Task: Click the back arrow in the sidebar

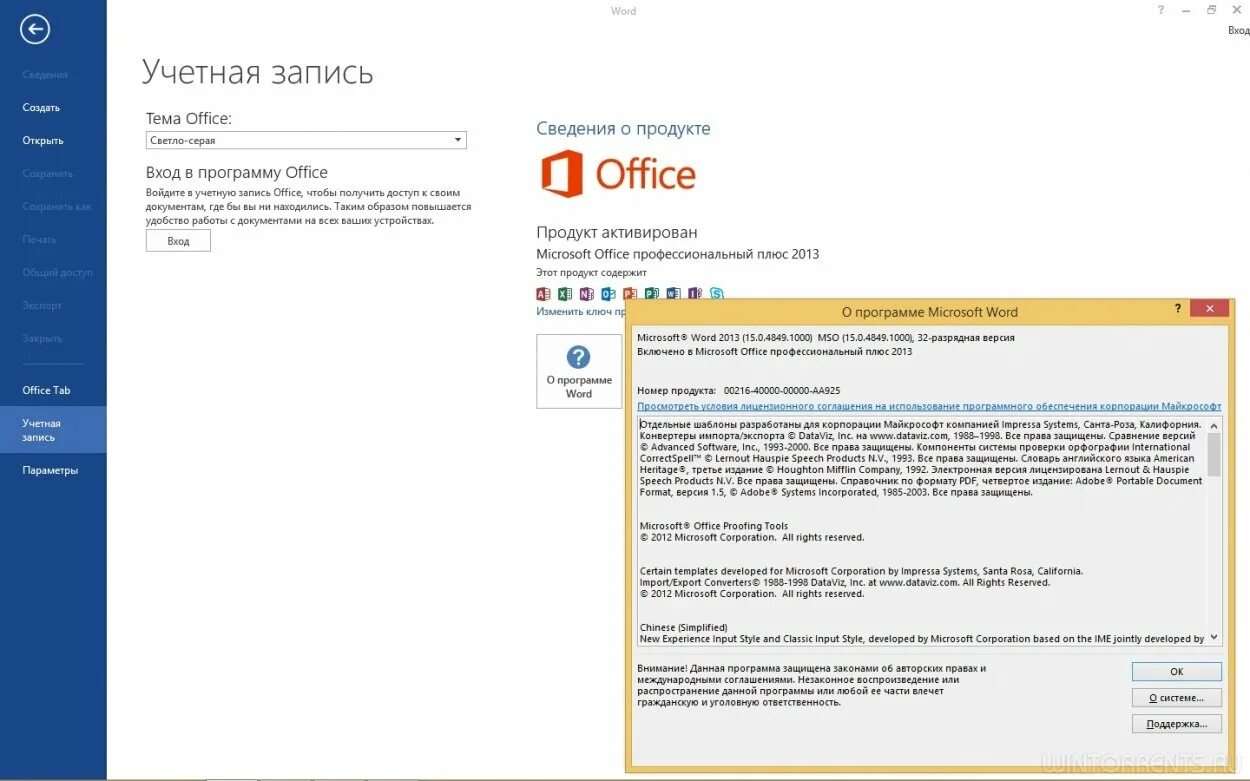Action: click(x=34, y=29)
